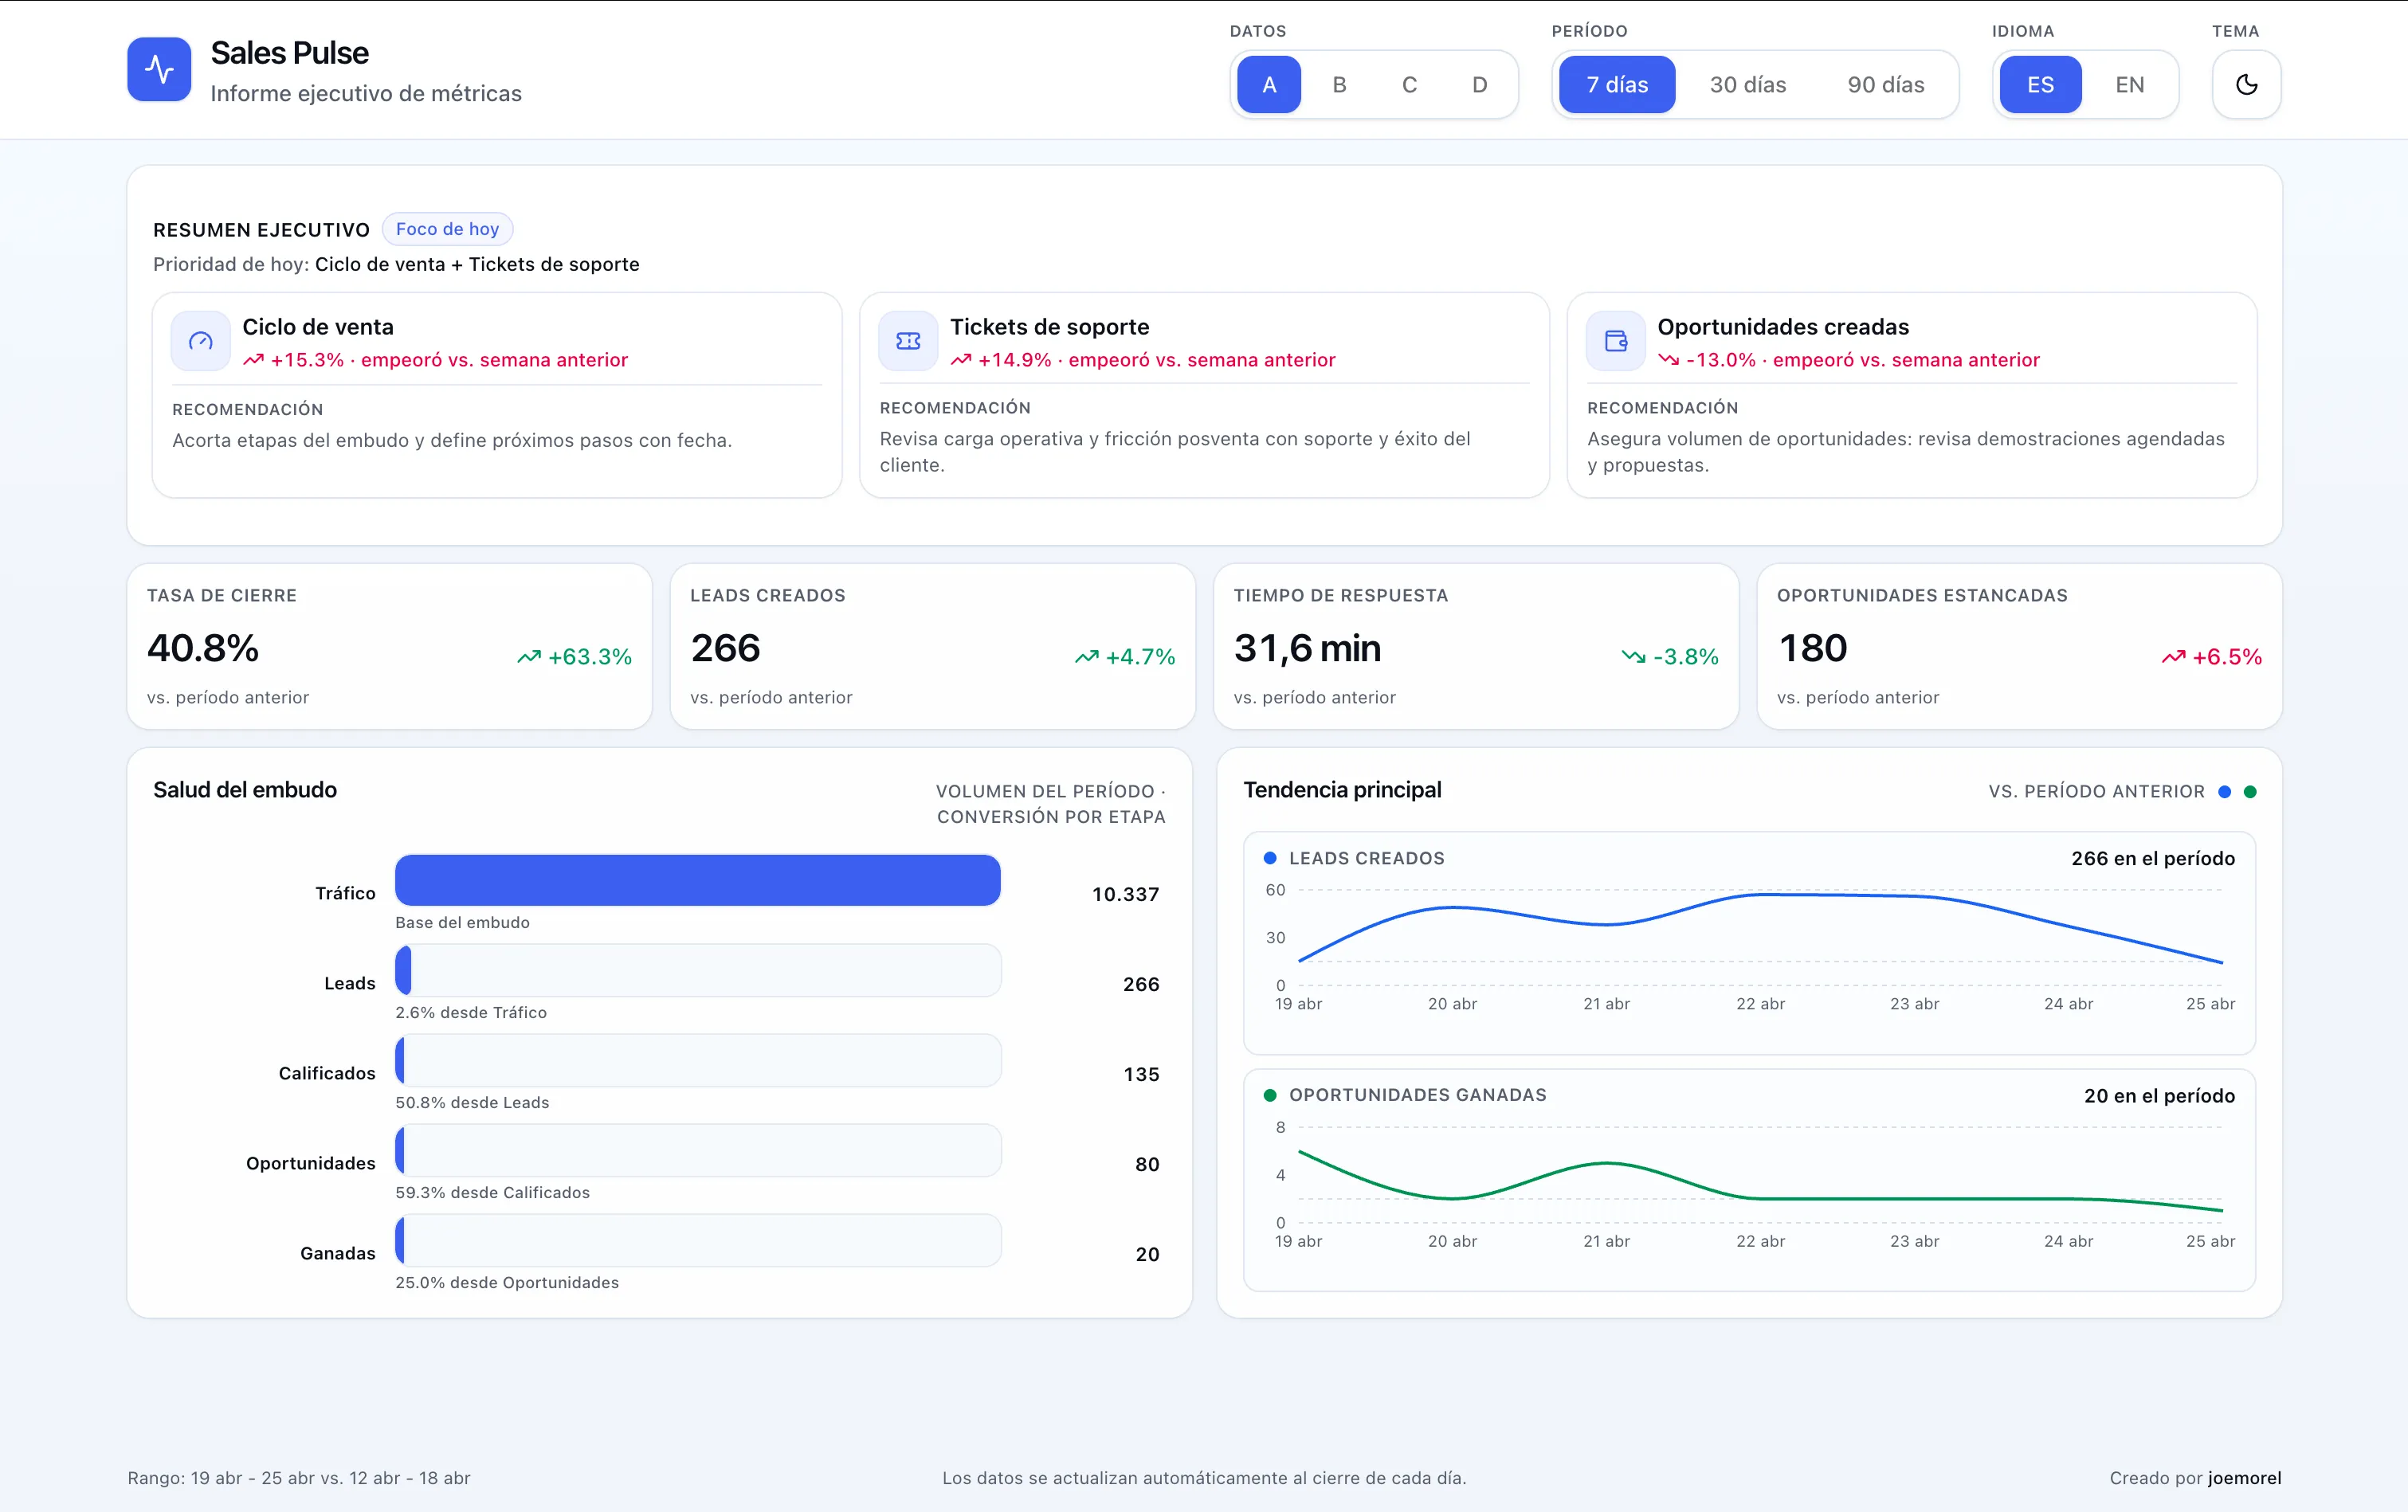This screenshot has height=1512, width=2408.
Task: Click the Tickets de soporte ticket icon
Action: [x=908, y=341]
